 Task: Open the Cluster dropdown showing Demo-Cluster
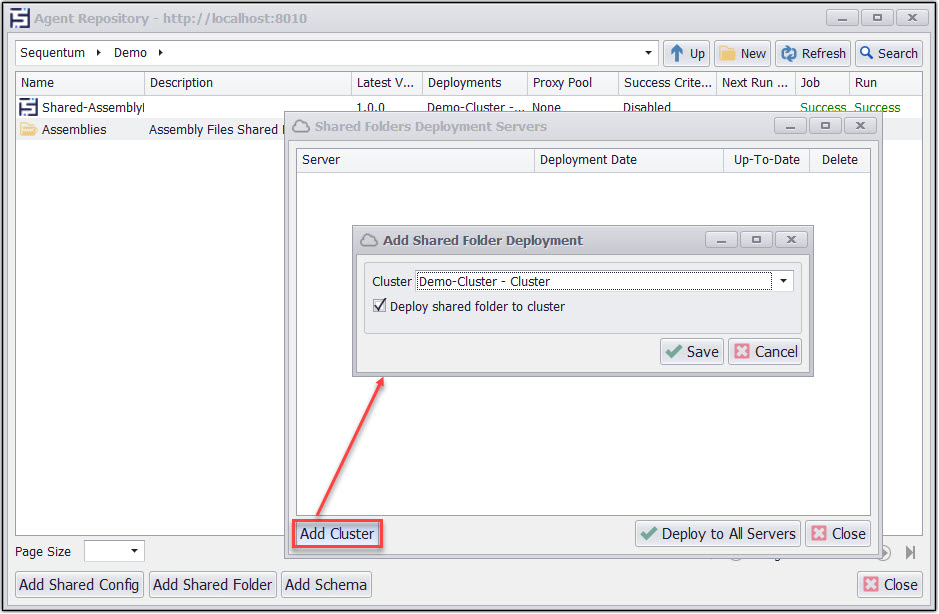pos(783,281)
